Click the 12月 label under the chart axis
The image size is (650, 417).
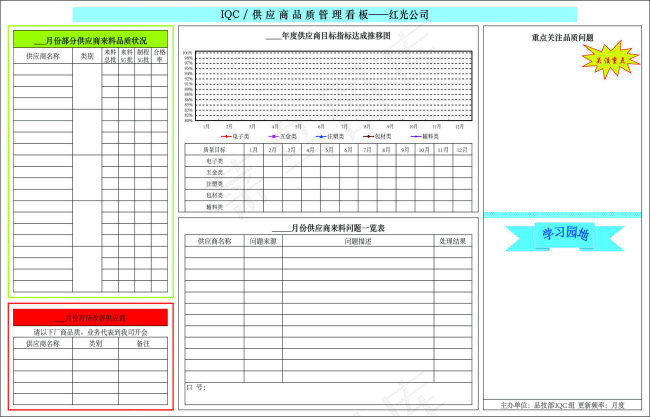(x=460, y=126)
